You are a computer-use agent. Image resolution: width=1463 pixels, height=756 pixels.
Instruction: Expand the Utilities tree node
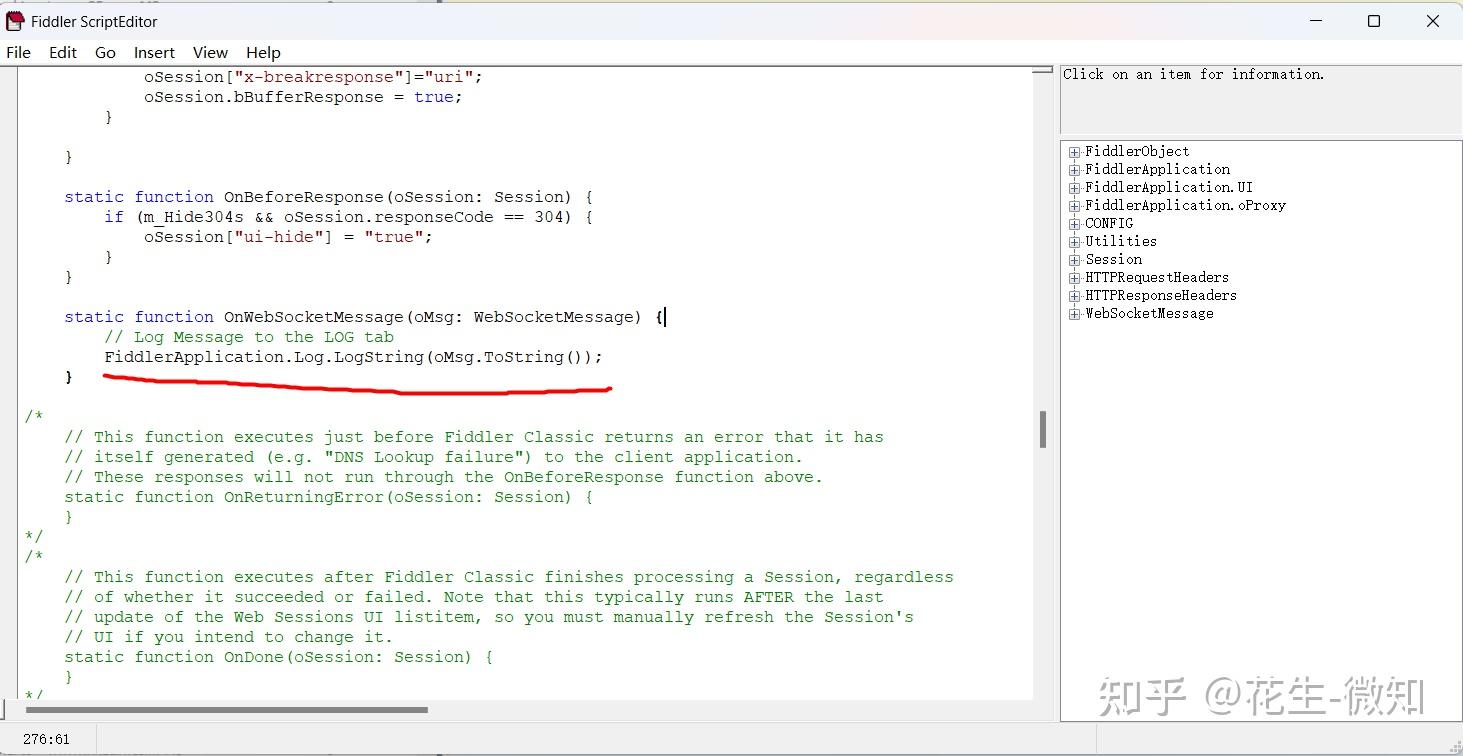coord(1073,241)
